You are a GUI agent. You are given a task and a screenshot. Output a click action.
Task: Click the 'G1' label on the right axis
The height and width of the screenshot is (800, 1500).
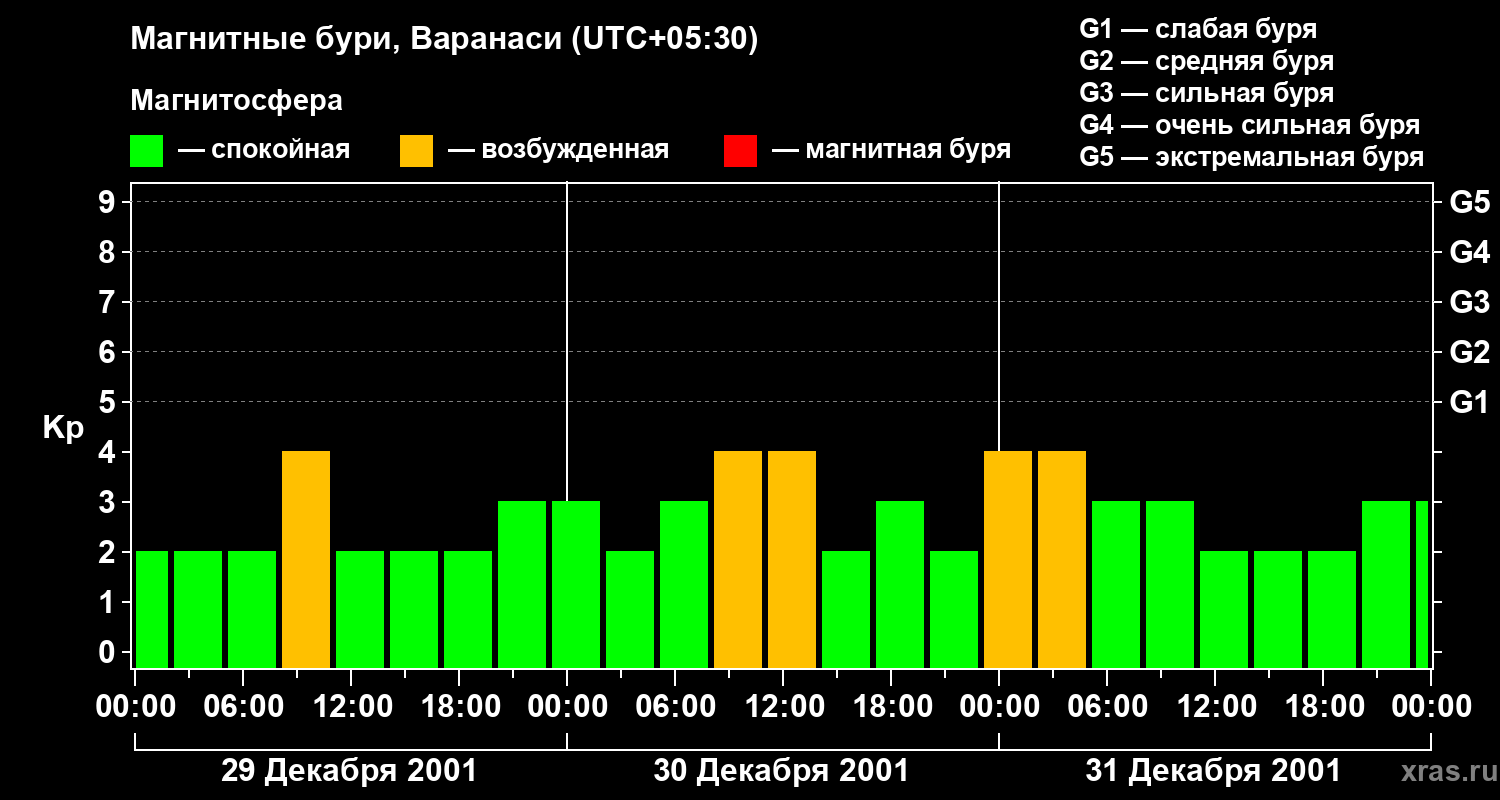[x=1469, y=402]
